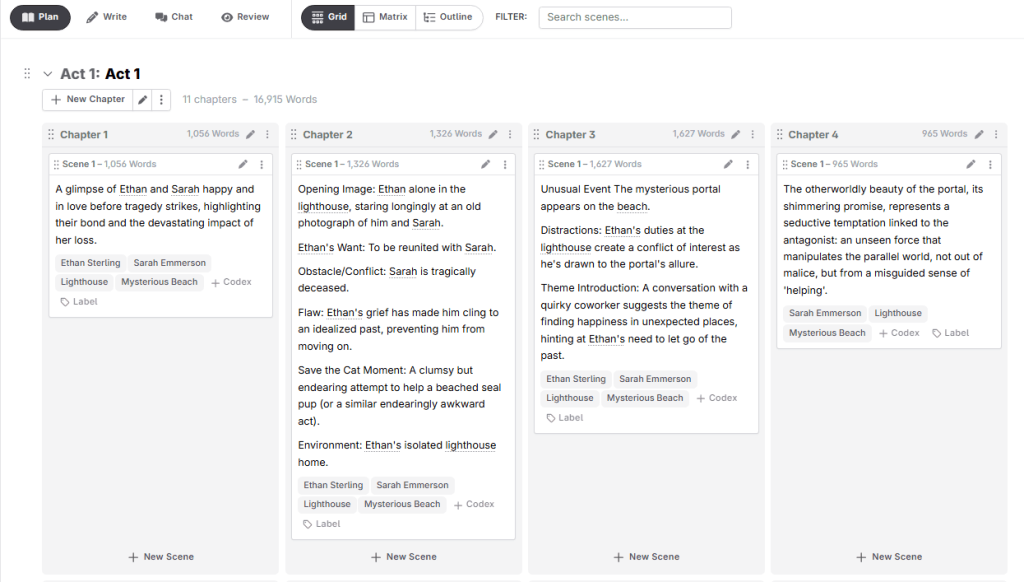Click the New Chapter button
The image size is (1024, 582).
[x=88, y=99]
